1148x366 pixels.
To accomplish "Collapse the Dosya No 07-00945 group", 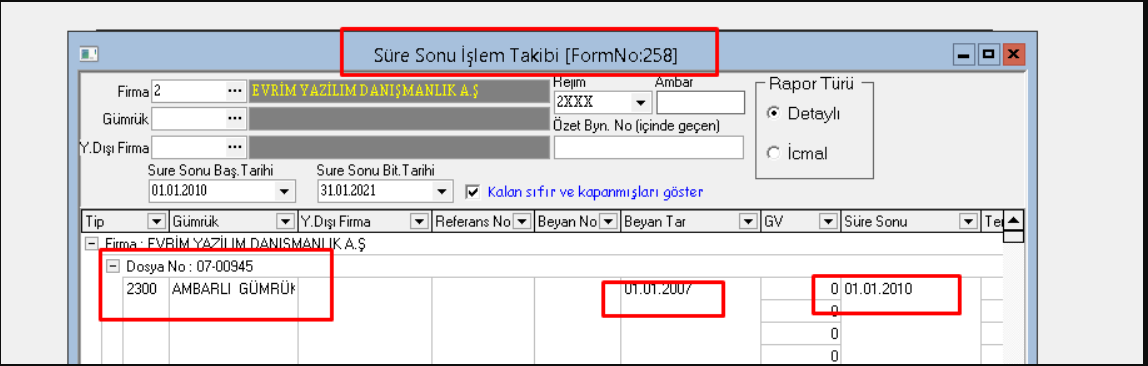I will pyautogui.click(x=112, y=266).
